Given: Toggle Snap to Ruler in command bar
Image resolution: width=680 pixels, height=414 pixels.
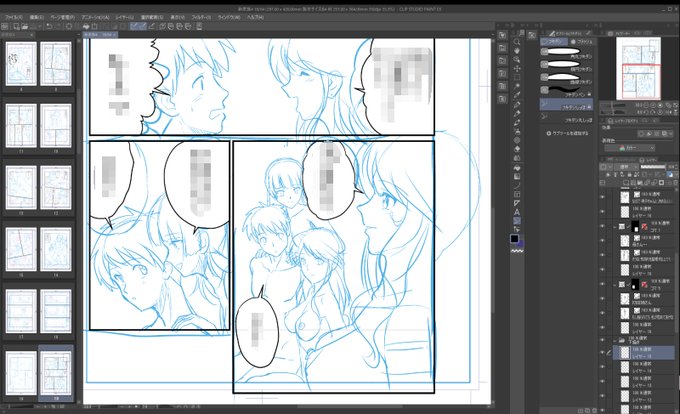Looking at the screenshot, I should click(134, 26).
